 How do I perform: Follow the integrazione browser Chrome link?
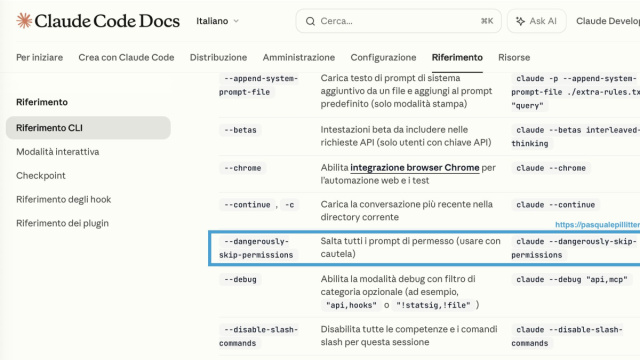click(x=415, y=168)
